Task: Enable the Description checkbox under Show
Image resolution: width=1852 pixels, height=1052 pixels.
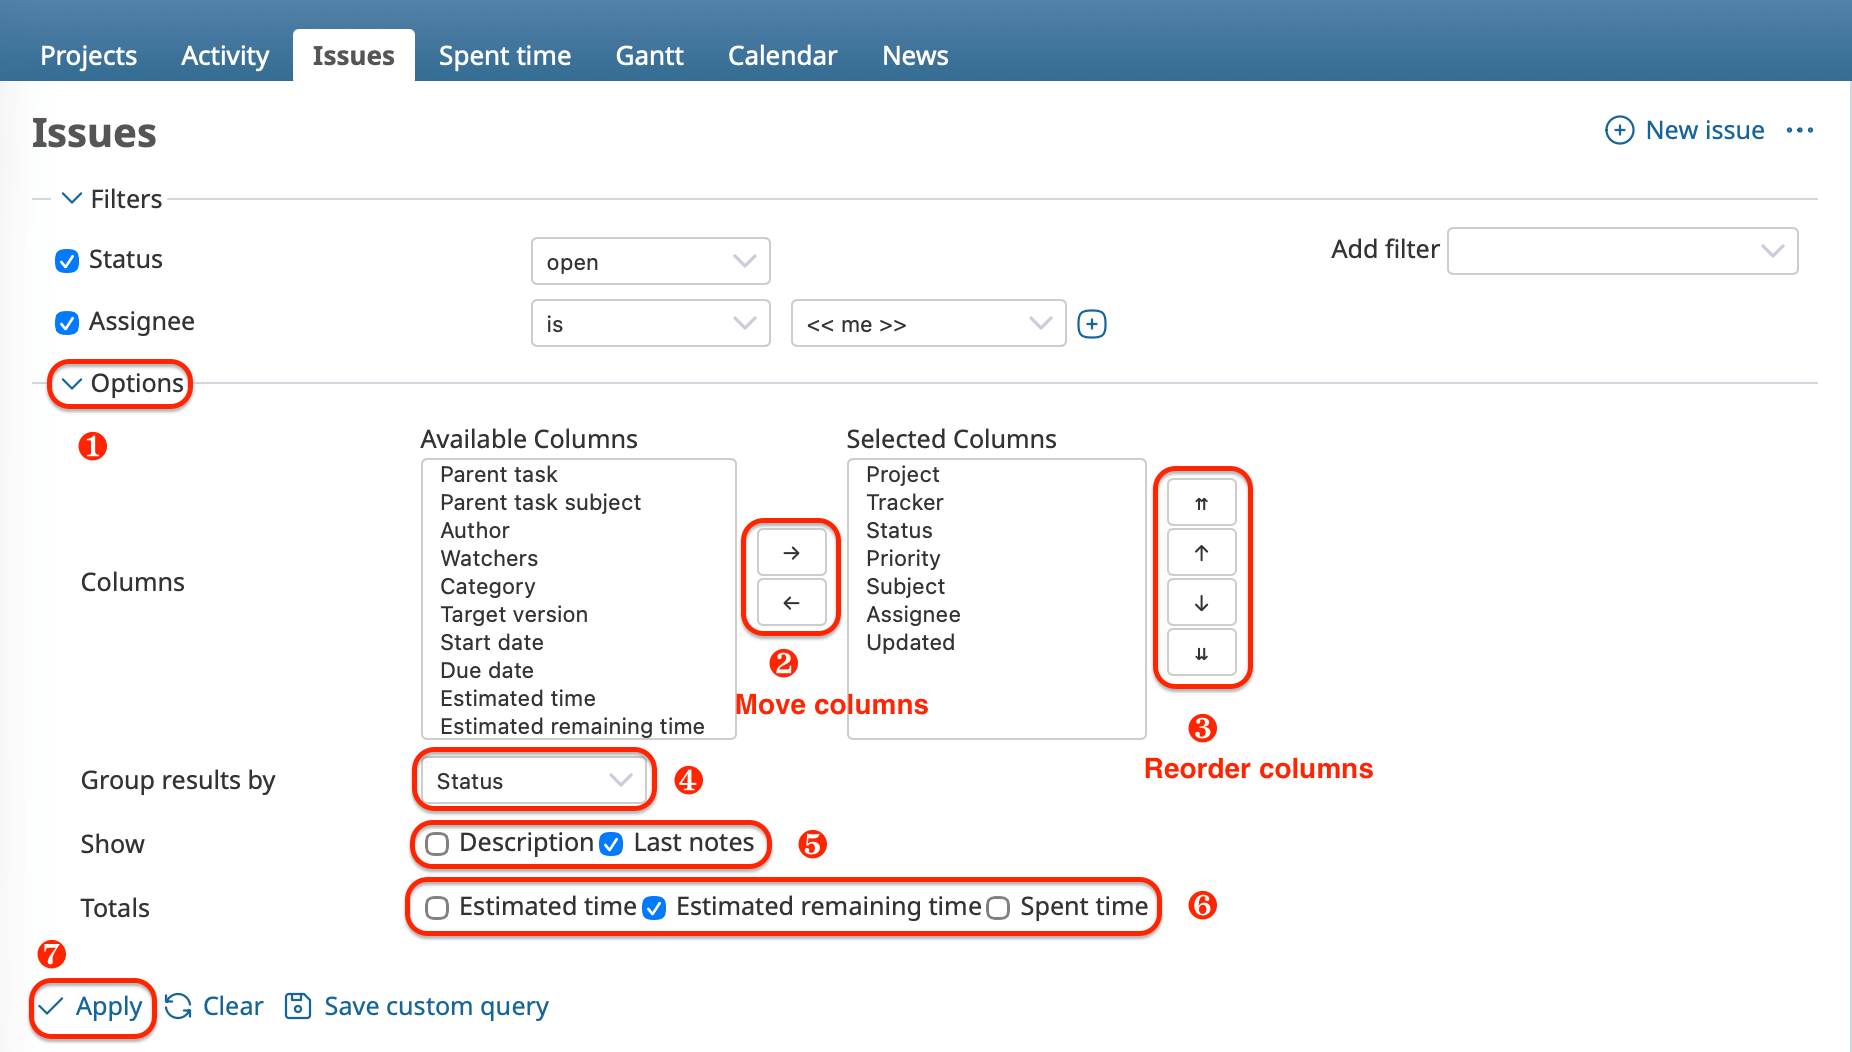Action: [x=436, y=844]
